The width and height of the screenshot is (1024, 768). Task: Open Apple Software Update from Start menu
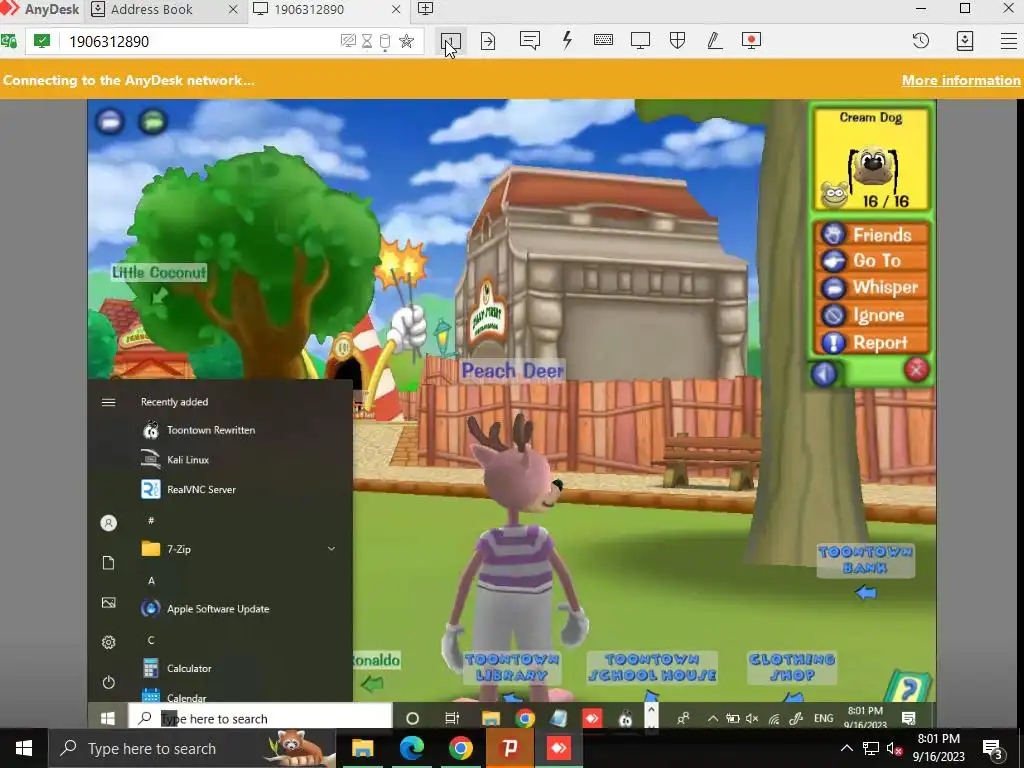click(x=217, y=609)
